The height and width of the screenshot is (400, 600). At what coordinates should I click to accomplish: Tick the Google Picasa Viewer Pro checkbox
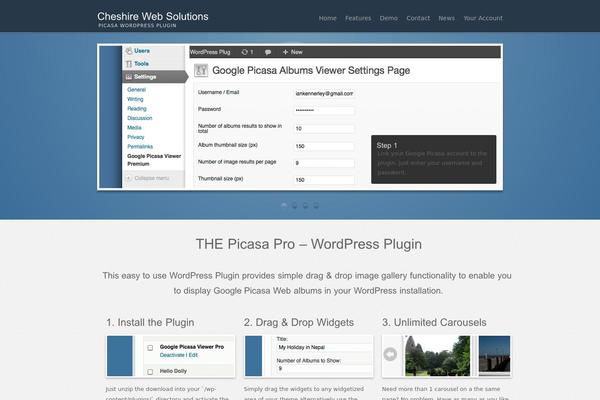click(x=150, y=348)
